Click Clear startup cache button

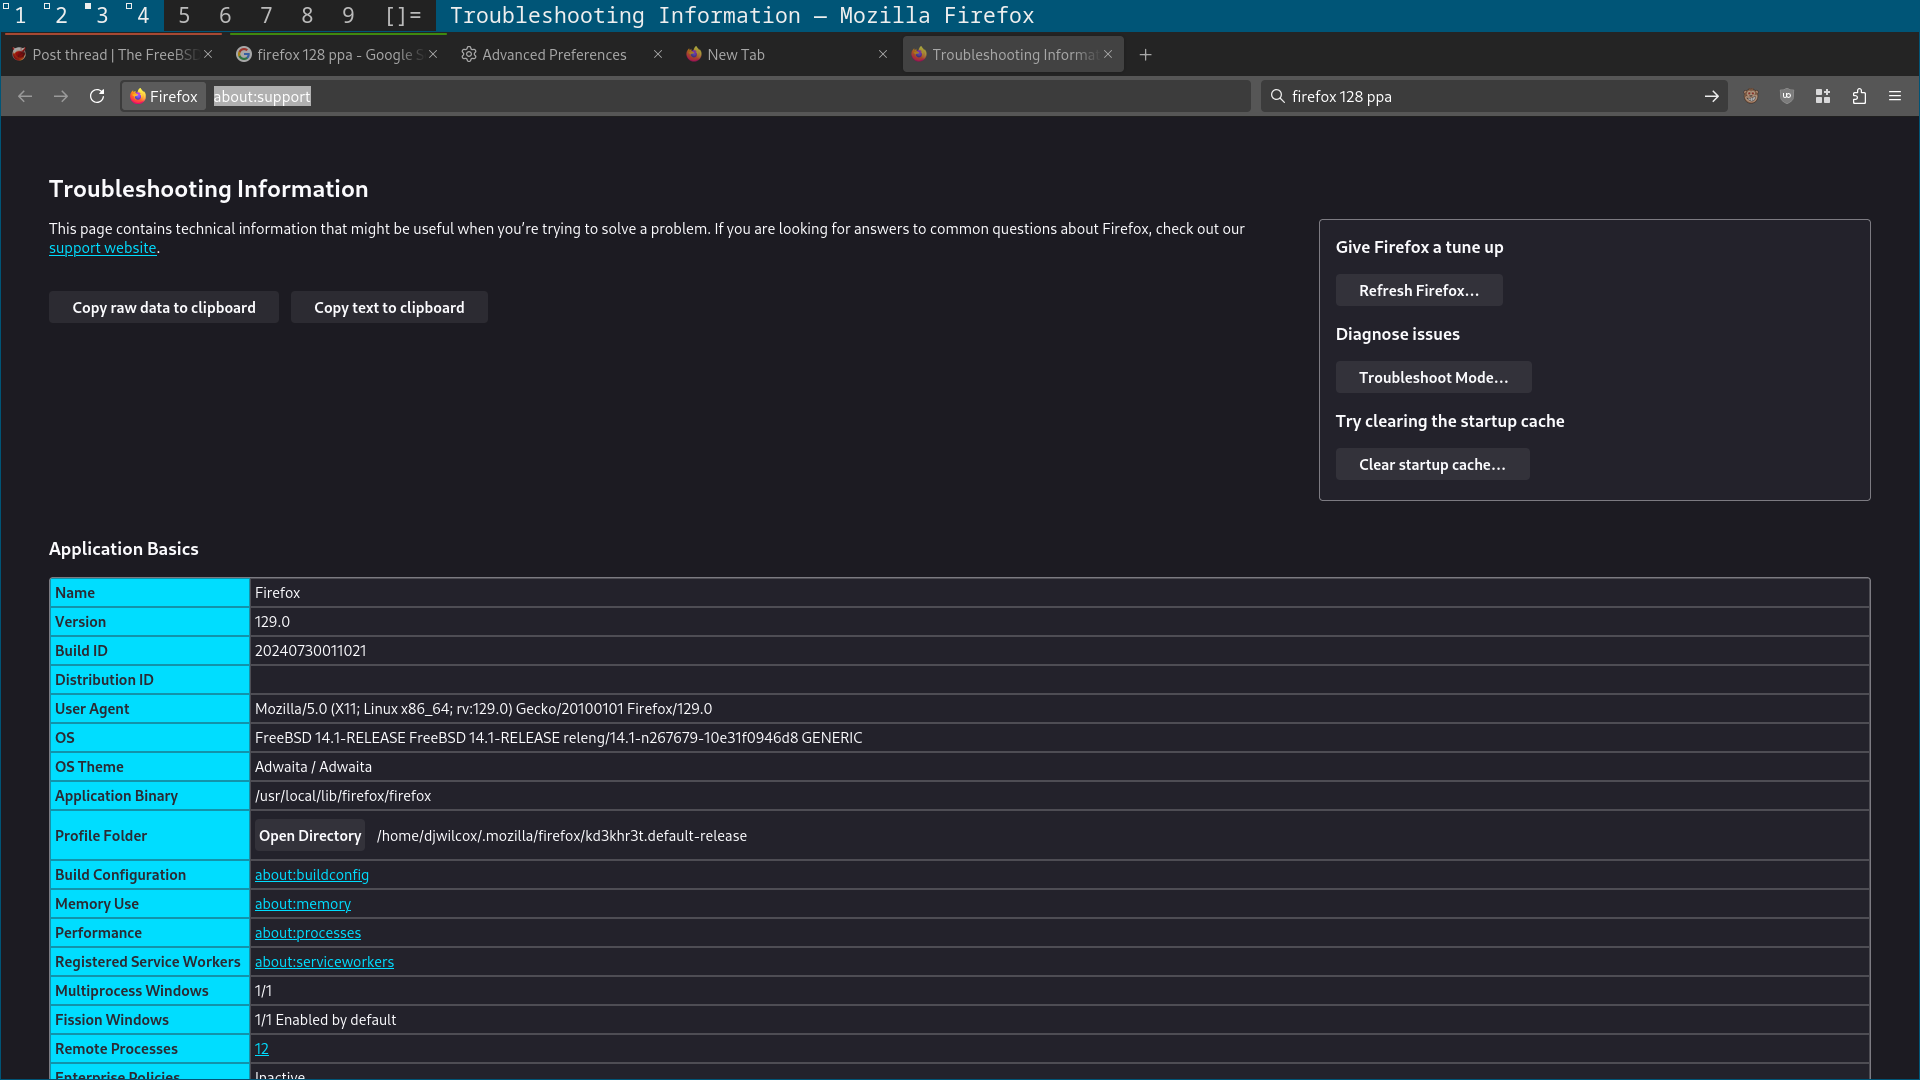pos(1432,465)
